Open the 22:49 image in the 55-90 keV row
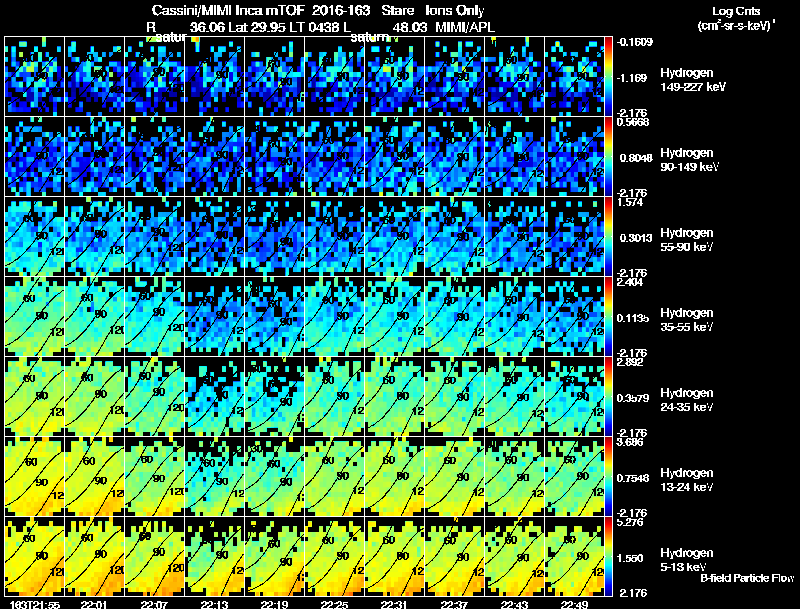The height and width of the screenshot is (609, 800). click(574, 236)
